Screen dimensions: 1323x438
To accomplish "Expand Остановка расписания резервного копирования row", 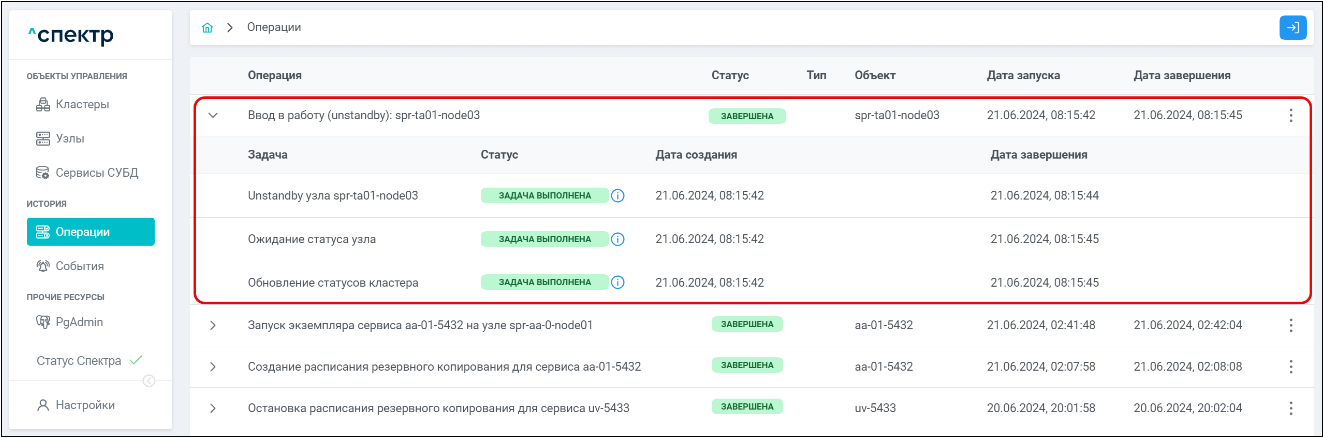I will pyautogui.click(x=213, y=409).
